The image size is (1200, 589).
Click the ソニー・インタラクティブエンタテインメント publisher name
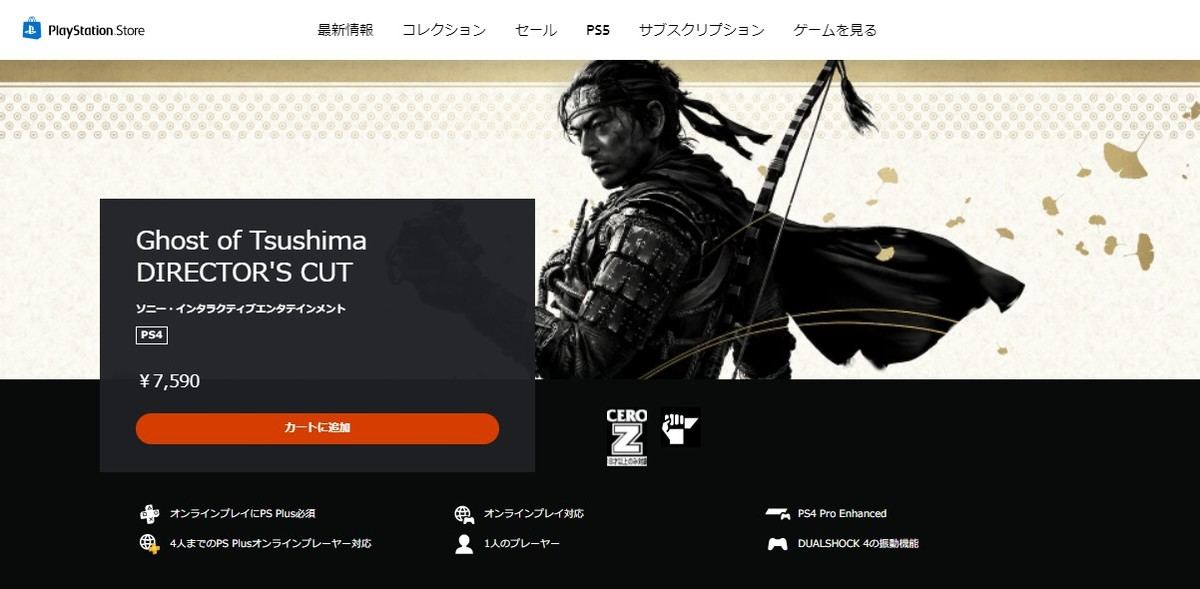tap(241, 309)
